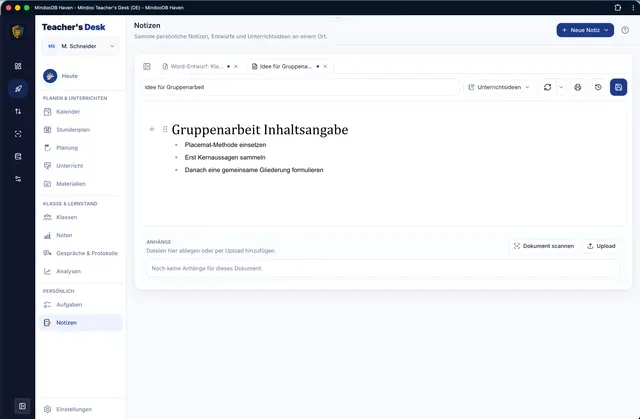
Task: Click bullet text Placemat-Methode einsetzen
Action: 225,145
